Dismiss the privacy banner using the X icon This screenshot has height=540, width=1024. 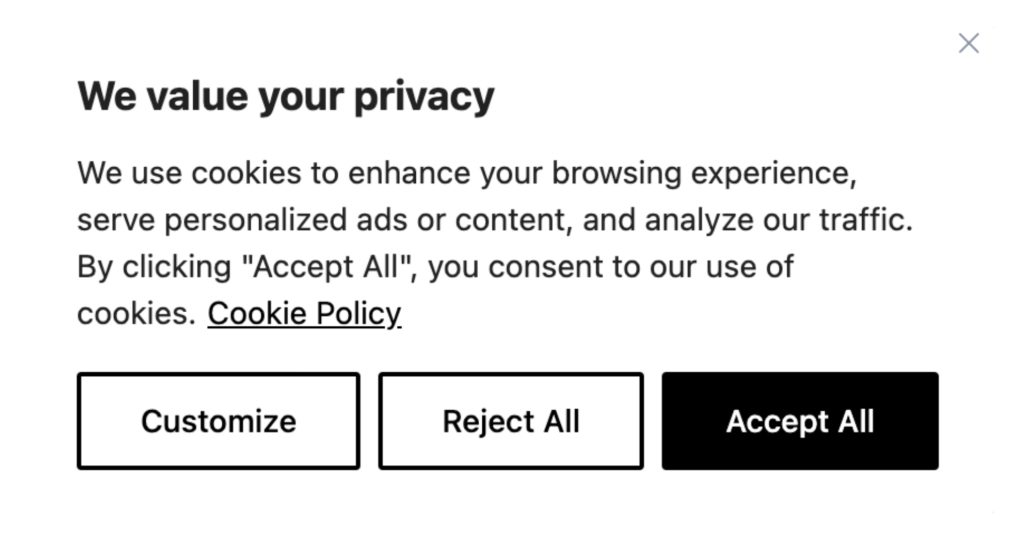click(x=968, y=43)
